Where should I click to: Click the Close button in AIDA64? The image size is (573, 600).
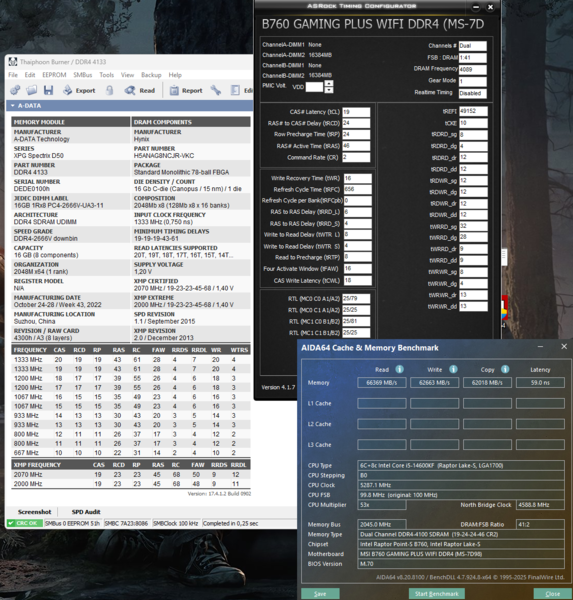pos(553,593)
